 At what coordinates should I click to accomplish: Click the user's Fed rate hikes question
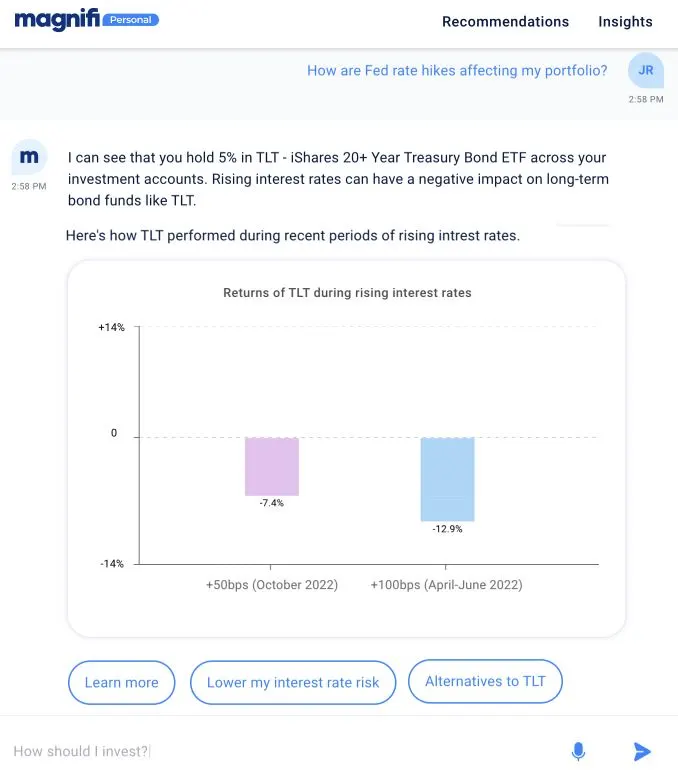click(457, 71)
